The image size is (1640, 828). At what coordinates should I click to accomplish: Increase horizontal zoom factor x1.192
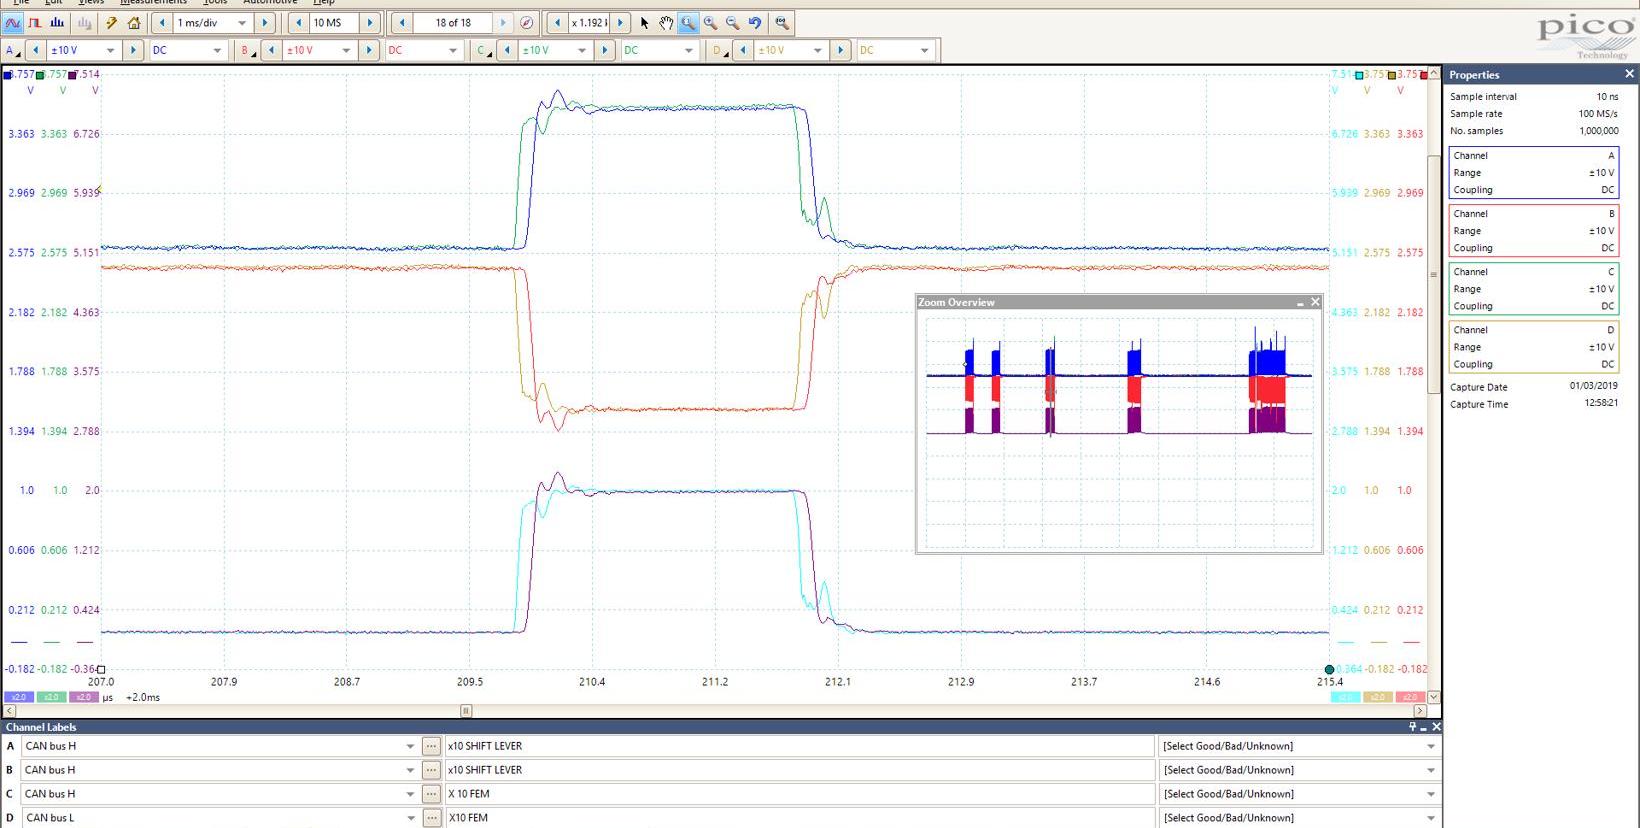click(x=620, y=23)
